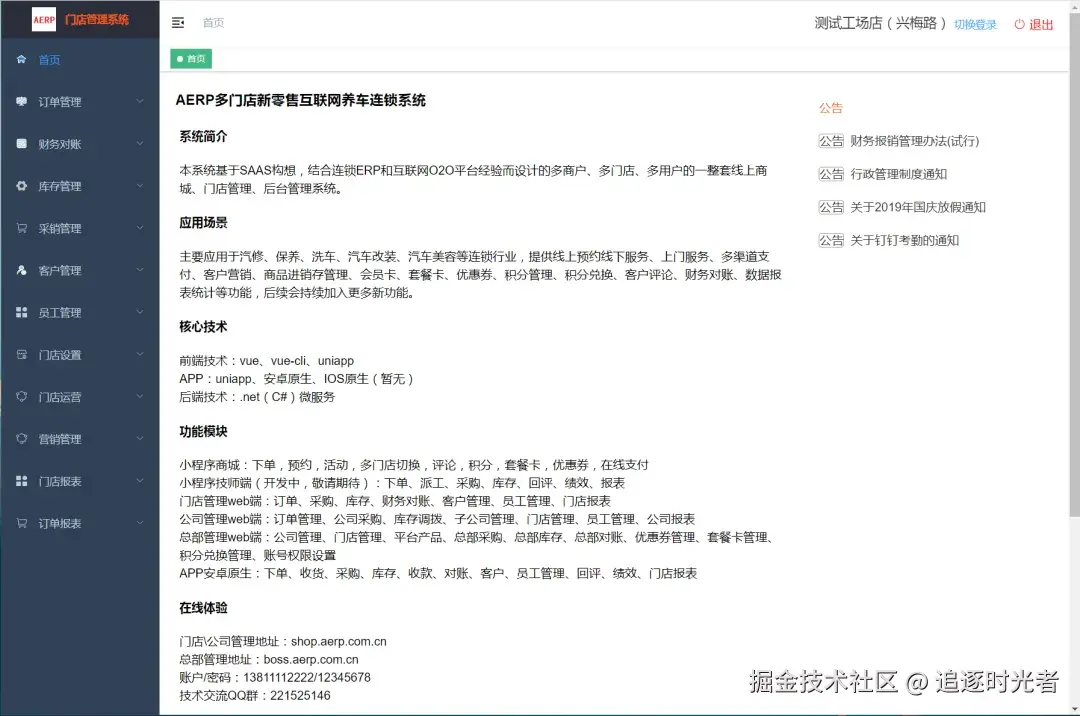Switch to the green 首页 tab

pos(191,59)
